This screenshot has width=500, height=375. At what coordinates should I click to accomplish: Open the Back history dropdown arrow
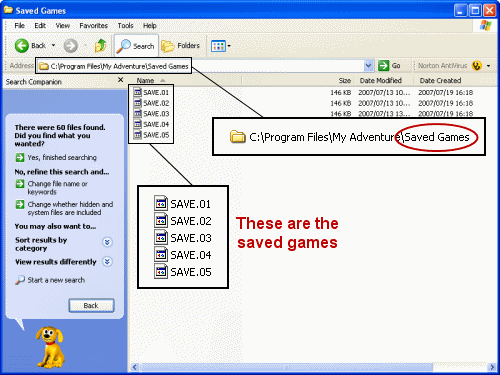(x=53, y=45)
